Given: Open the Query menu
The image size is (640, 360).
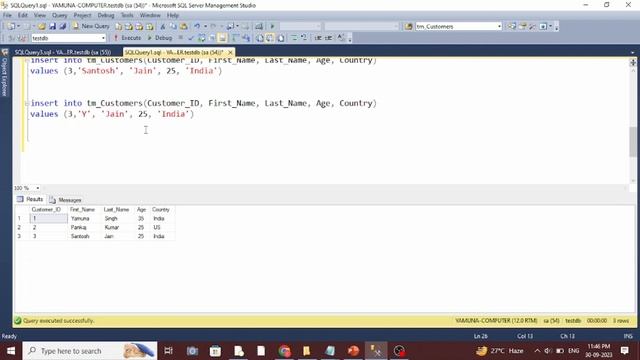Looking at the screenshot, I should click(60, 15).
